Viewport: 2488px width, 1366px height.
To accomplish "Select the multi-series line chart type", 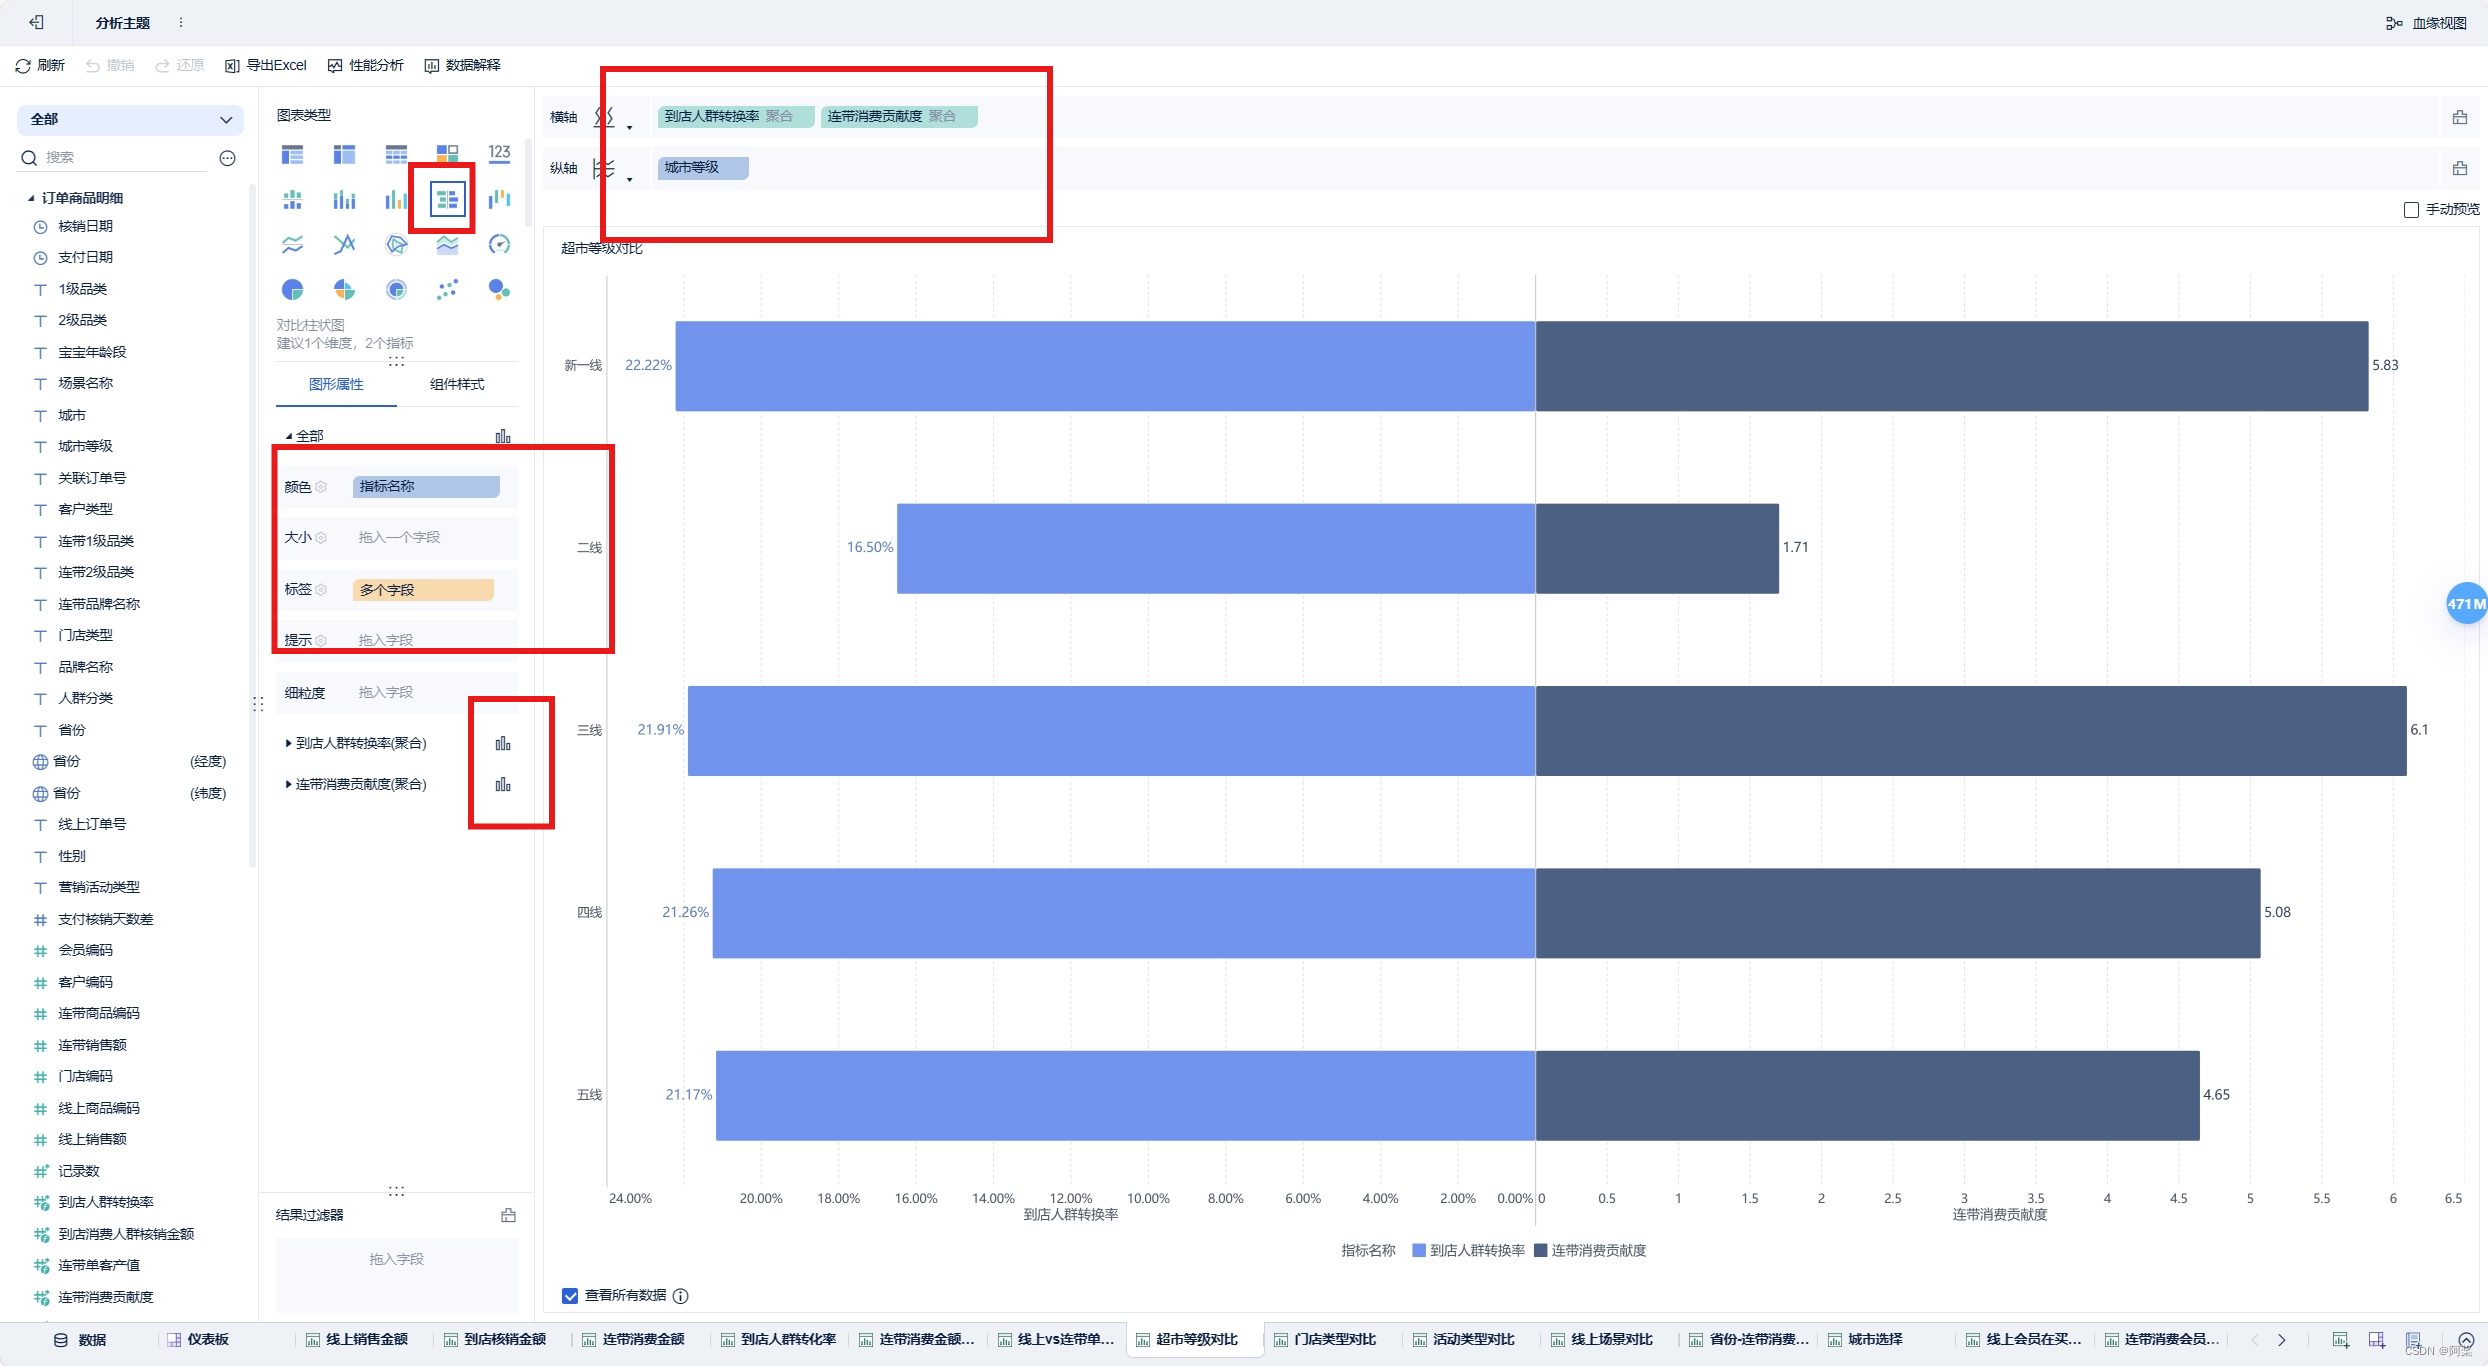I will (344, 245).
